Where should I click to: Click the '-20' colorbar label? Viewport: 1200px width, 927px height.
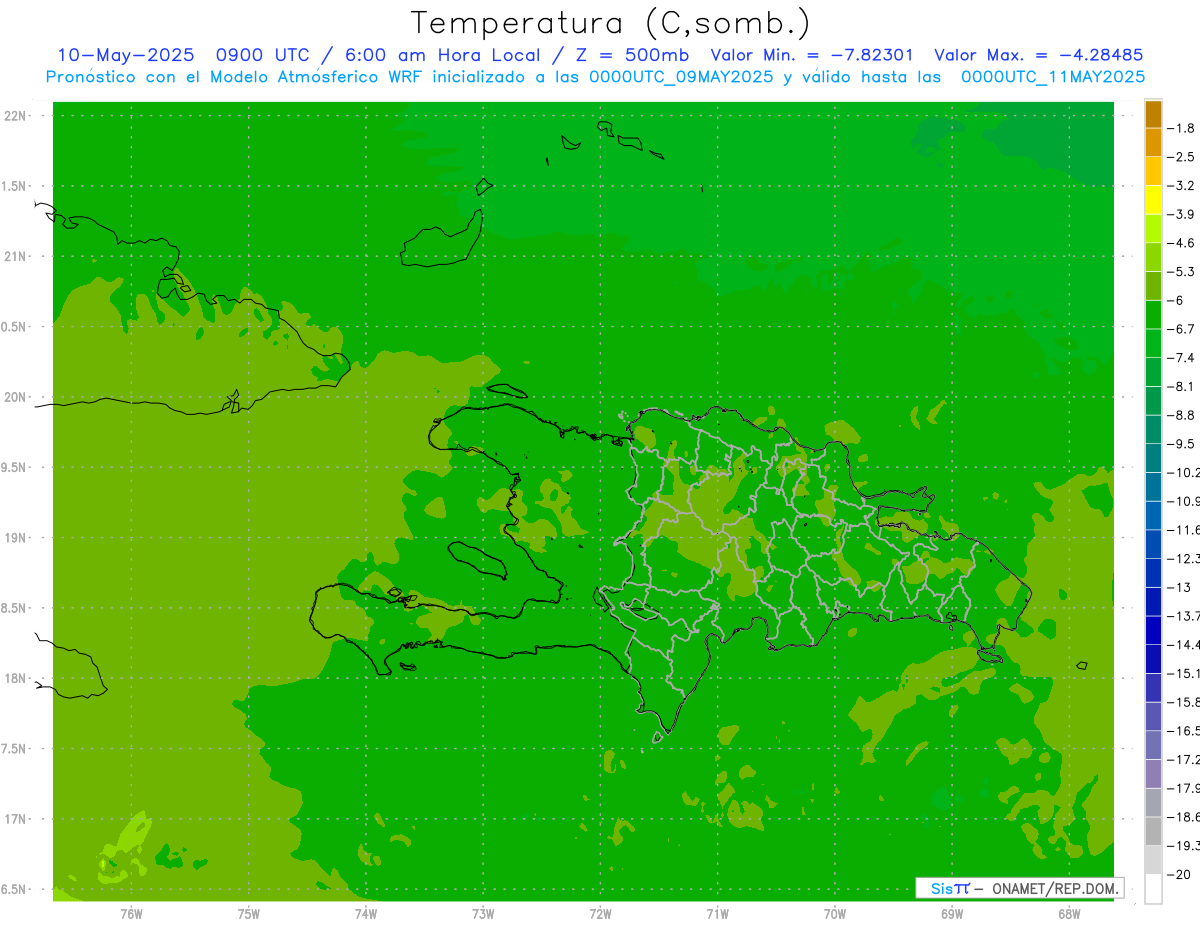point(1177,875)
